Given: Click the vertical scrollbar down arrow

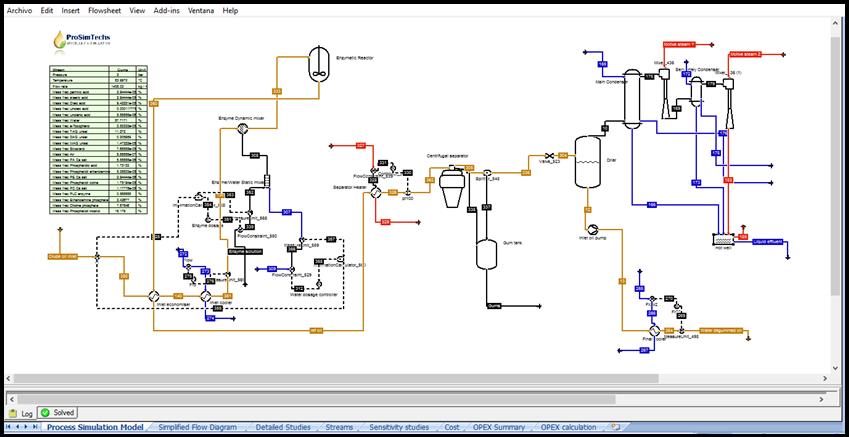Looking at the screenshot, I should (836, 368).
